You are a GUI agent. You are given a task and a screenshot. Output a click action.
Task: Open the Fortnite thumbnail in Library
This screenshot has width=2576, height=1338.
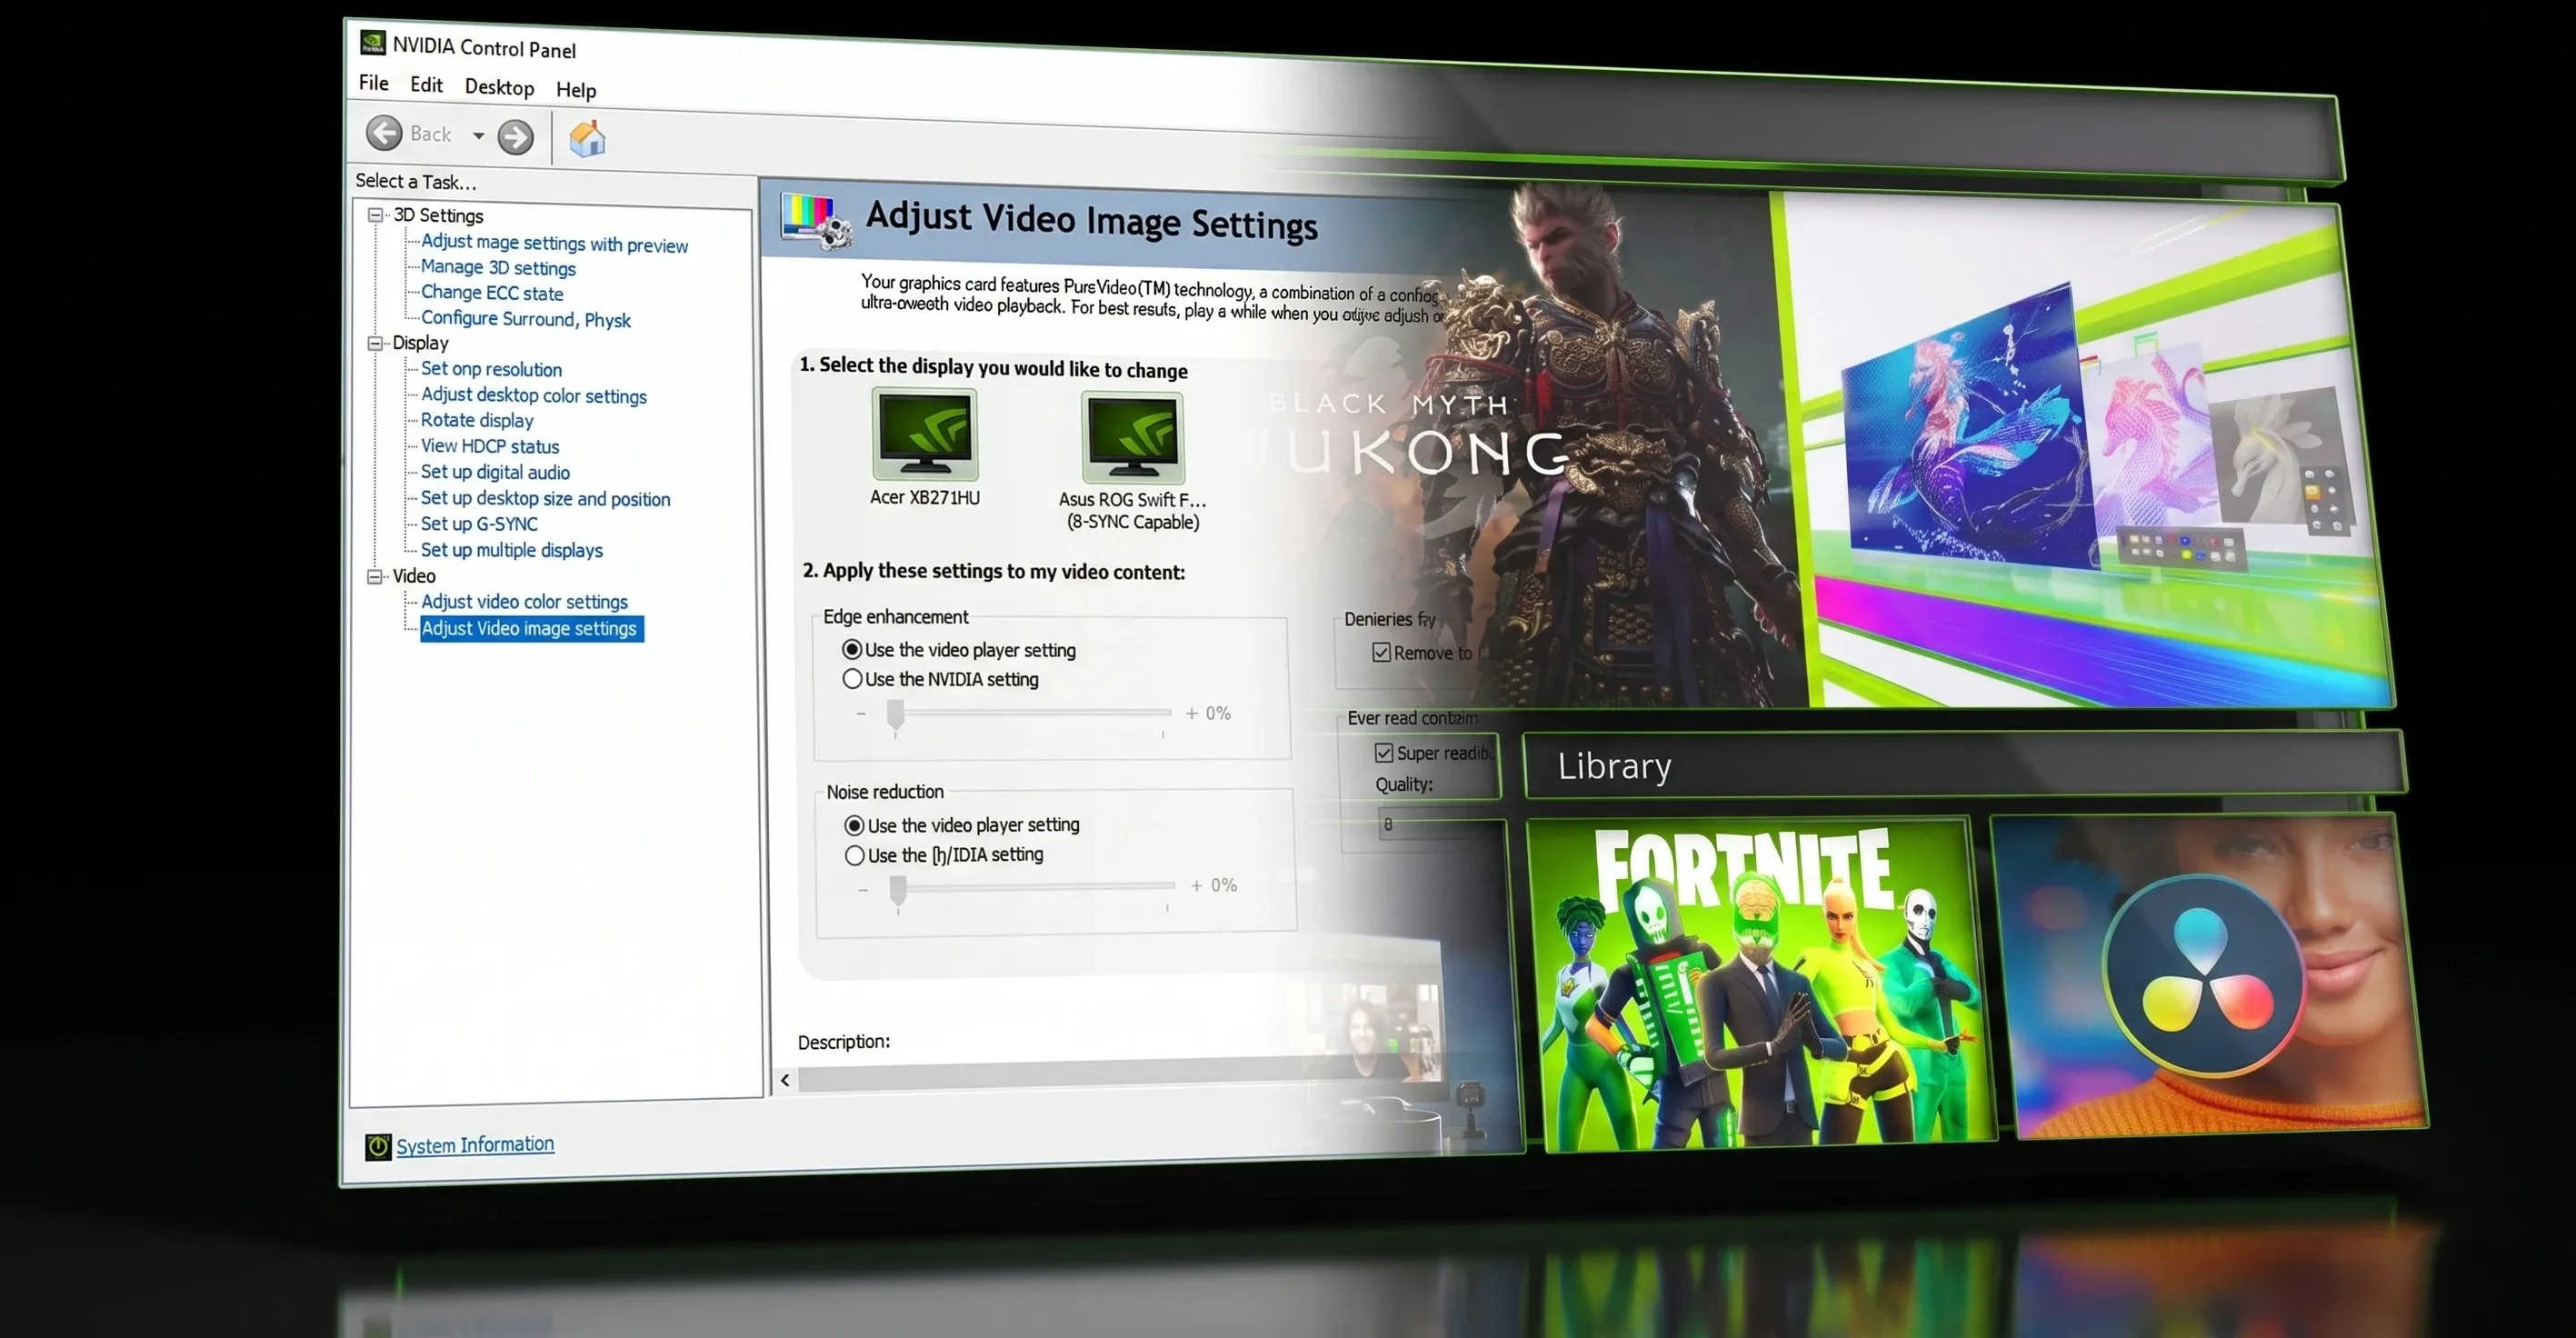1760,985
